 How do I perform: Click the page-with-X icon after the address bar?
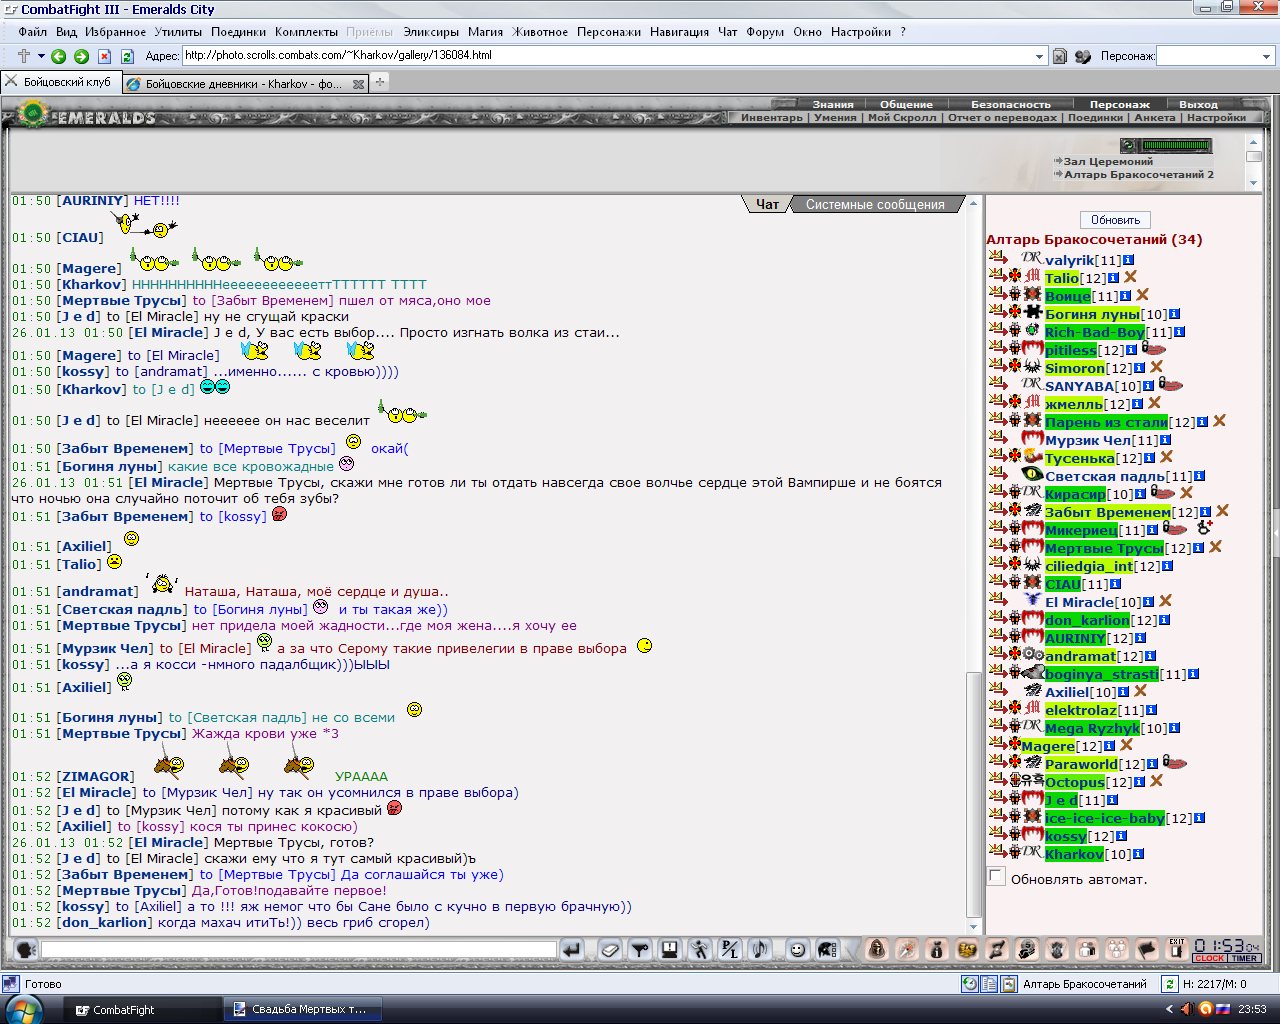click(1060, 56)
